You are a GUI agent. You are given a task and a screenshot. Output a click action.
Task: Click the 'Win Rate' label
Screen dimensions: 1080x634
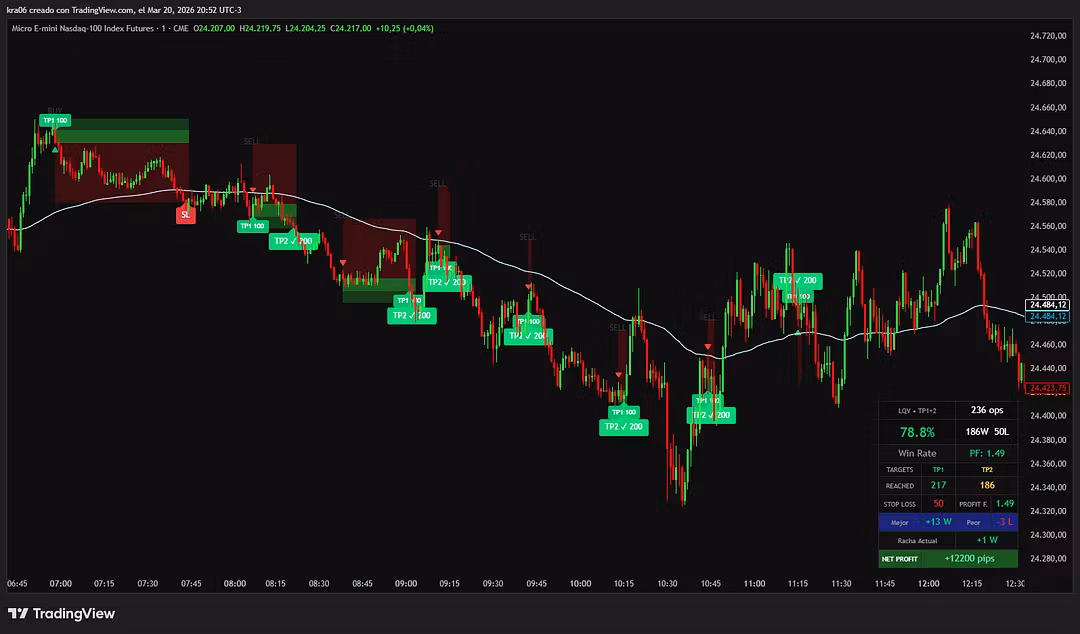pos(917,453)
